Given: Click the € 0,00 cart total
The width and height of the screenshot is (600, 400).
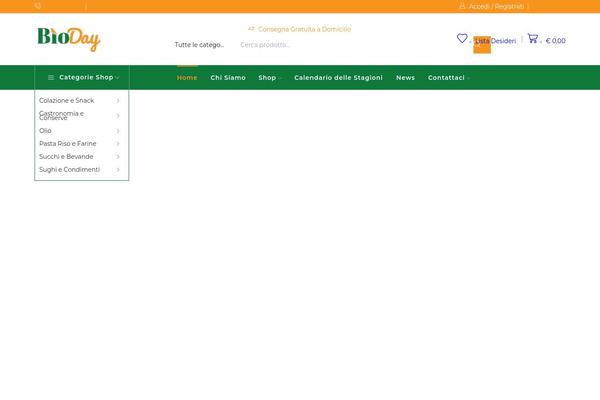Looking at the screenshot, I should 556,41.
